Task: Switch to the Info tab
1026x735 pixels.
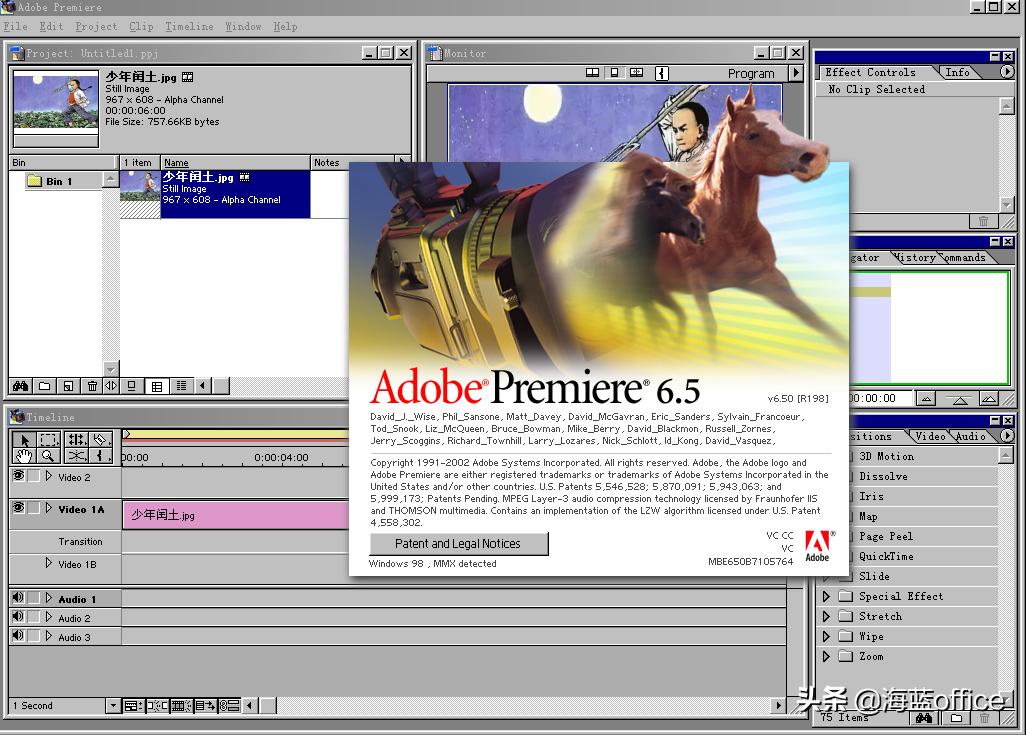Action: coord(957,72)
